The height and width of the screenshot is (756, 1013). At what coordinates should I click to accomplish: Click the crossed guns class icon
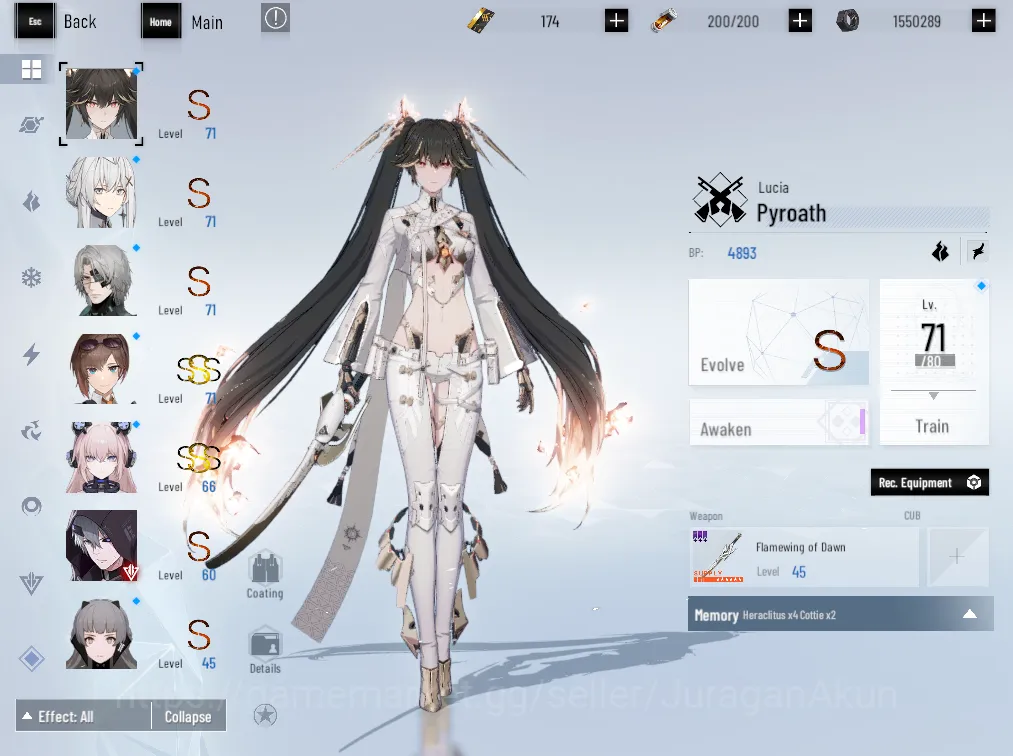(719, 200)
